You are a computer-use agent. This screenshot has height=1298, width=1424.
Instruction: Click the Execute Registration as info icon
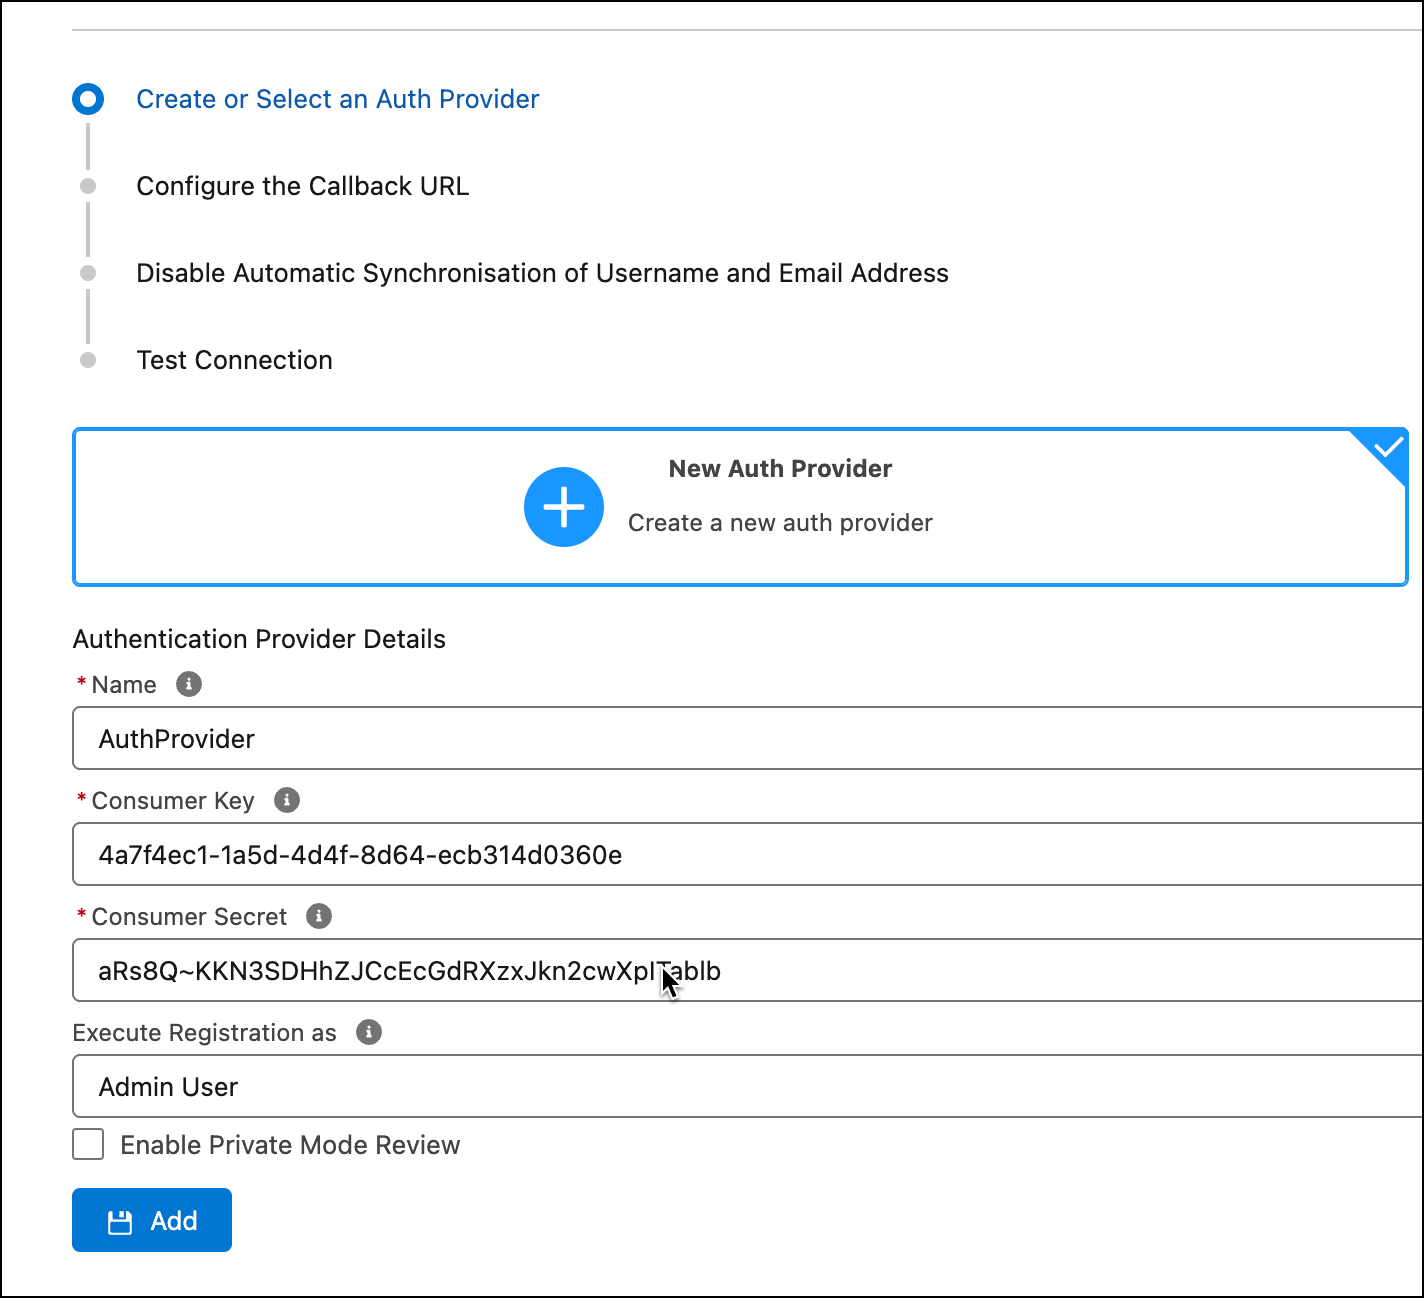[369, 1032]
